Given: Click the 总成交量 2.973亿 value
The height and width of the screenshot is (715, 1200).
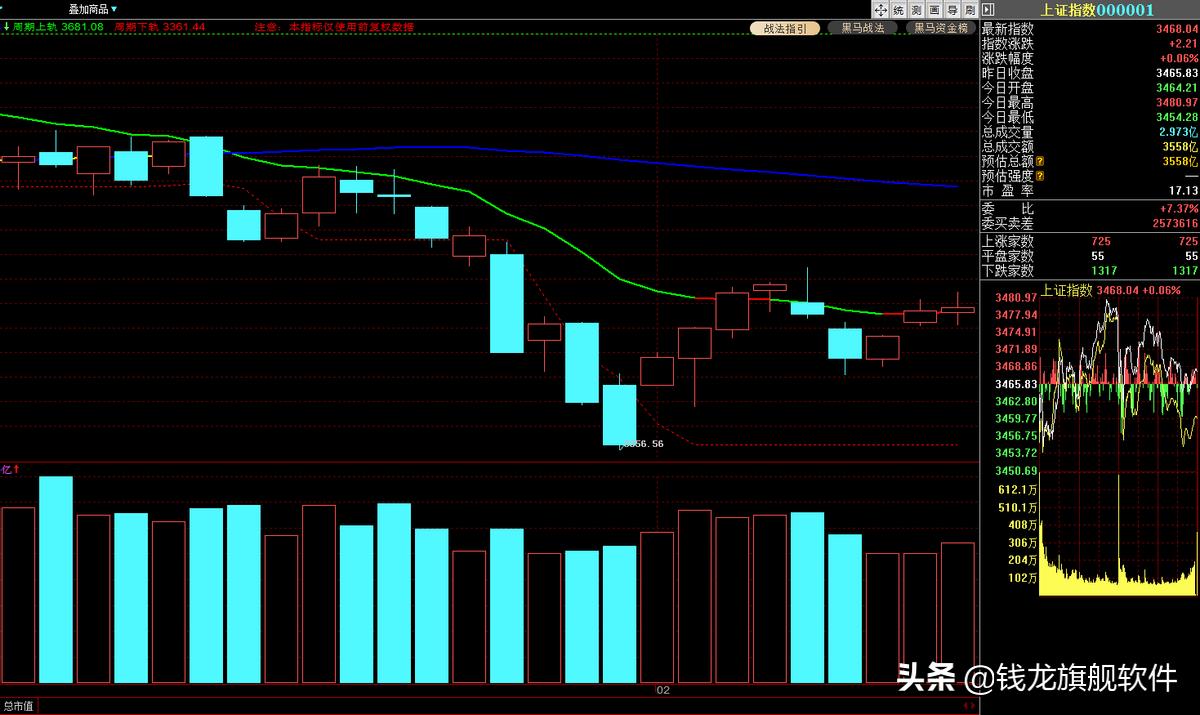Looking at the screenshot, I should (x=1179, y=132).
